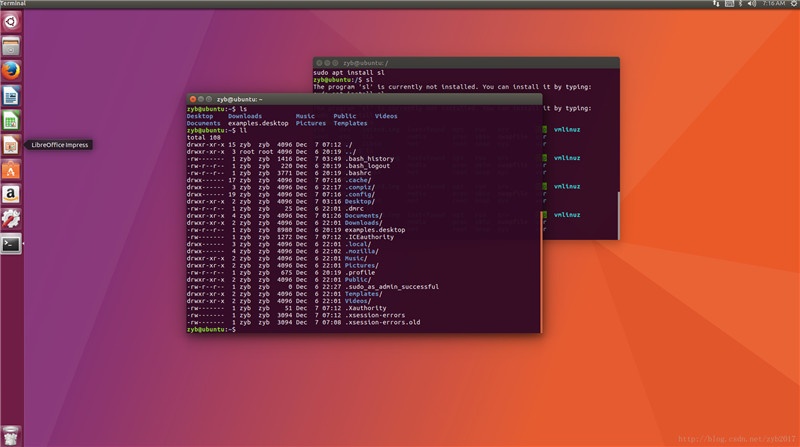Open Firefox web browser
The height and width of the screenshot is (447, 800).
[11, 71]
